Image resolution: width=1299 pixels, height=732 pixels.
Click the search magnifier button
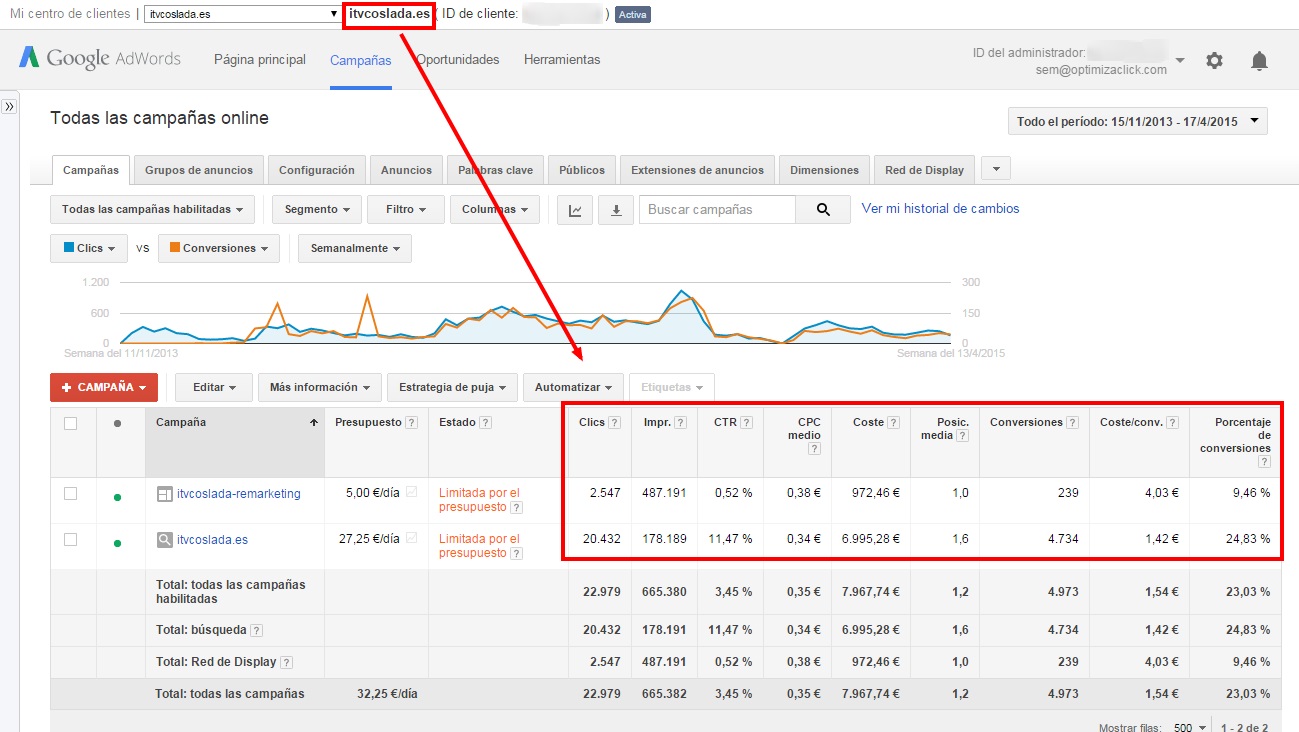pyautogui.click(x=823, y=210)
